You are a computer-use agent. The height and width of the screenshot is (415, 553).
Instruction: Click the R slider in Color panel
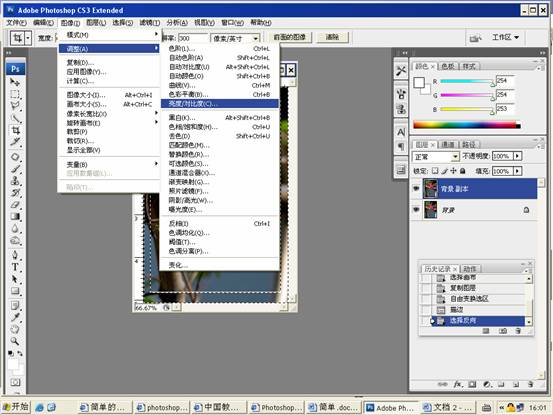point(467,81)
